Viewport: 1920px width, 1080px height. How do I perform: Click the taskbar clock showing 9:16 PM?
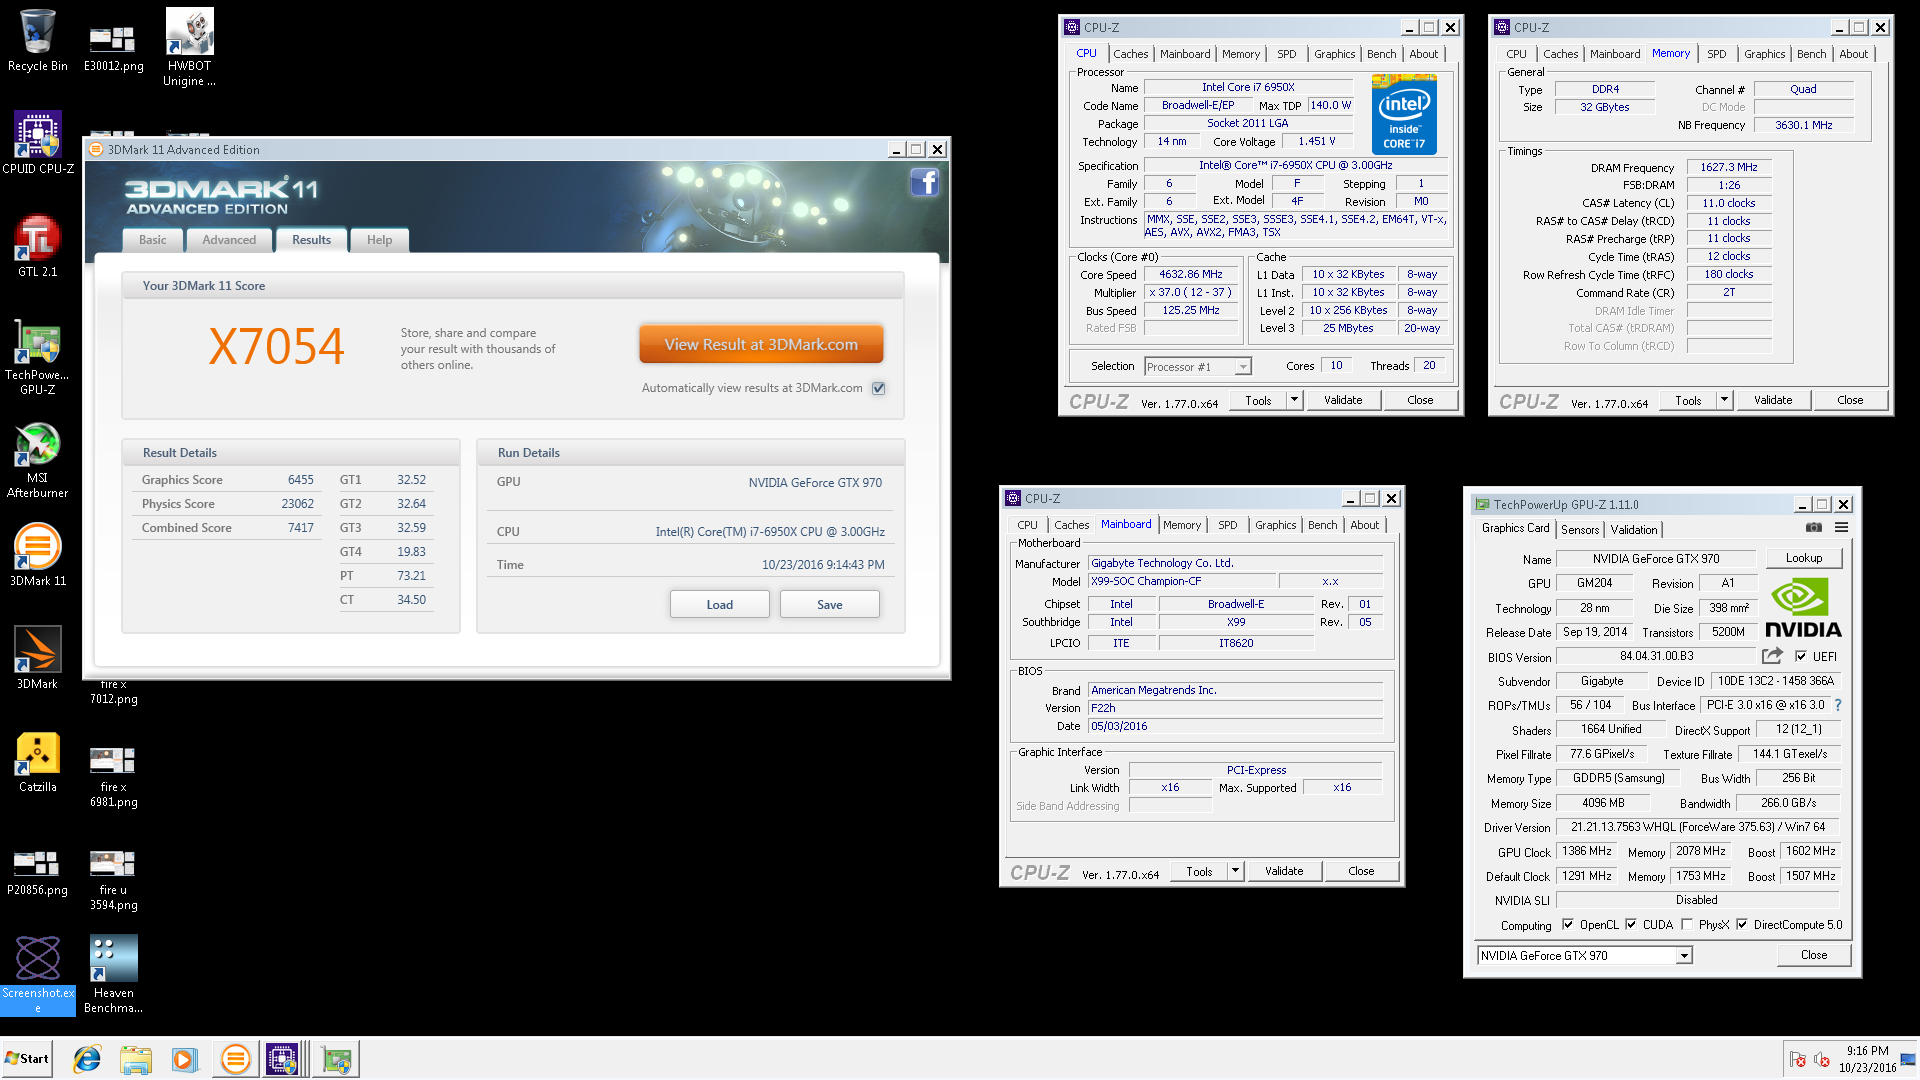click(1867, 1059)
